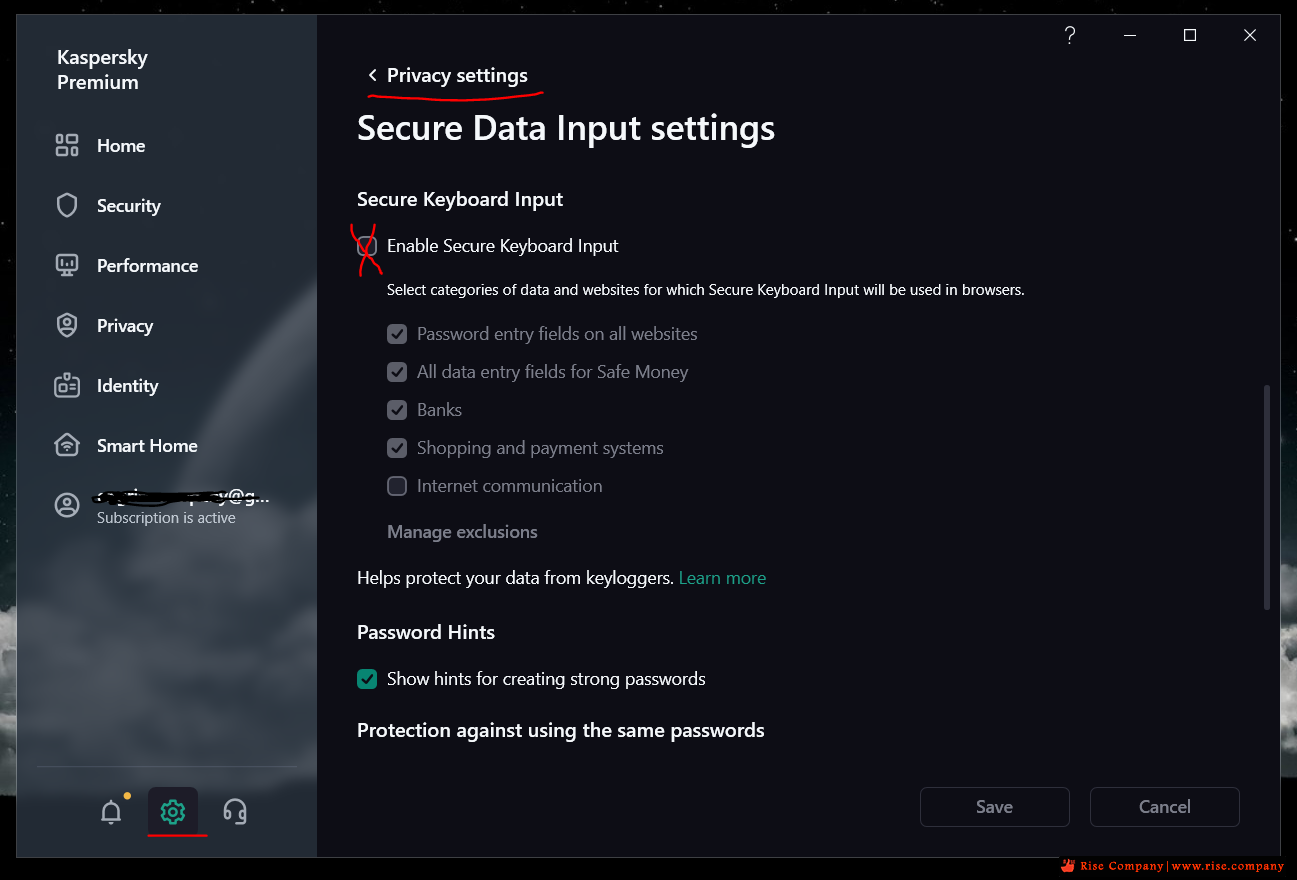Open the Home dashboard icon
Screen dimensions: 1297x880
67,146
